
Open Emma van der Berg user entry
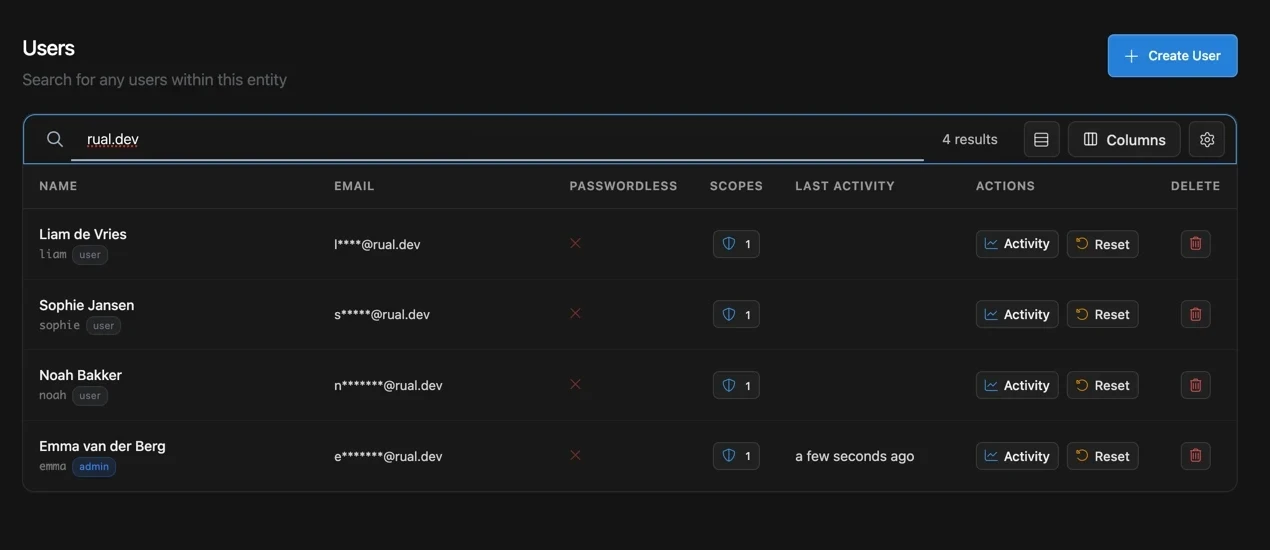coord(102,446)
